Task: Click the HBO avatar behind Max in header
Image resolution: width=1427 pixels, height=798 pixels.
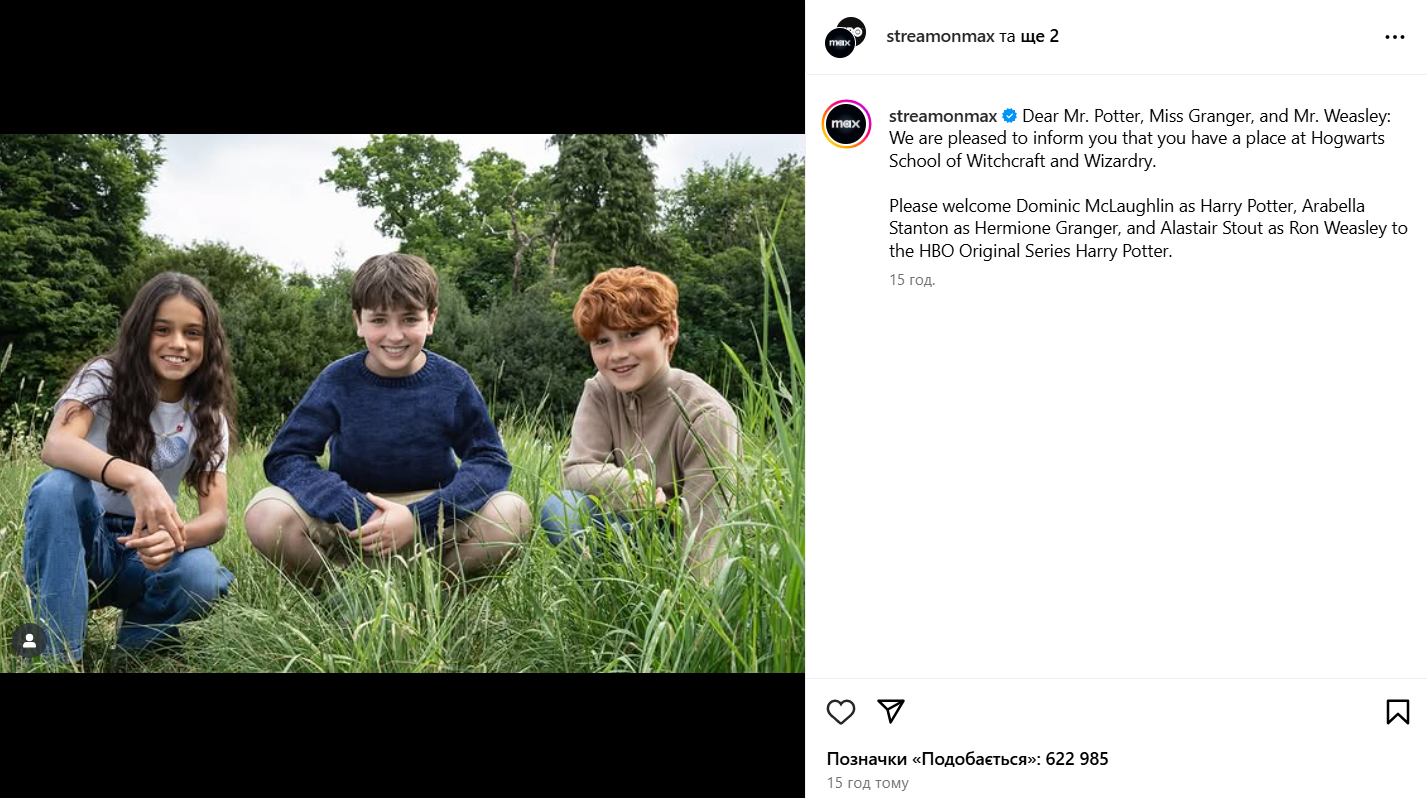Action: pyautogui.click(x=854, y=28)
